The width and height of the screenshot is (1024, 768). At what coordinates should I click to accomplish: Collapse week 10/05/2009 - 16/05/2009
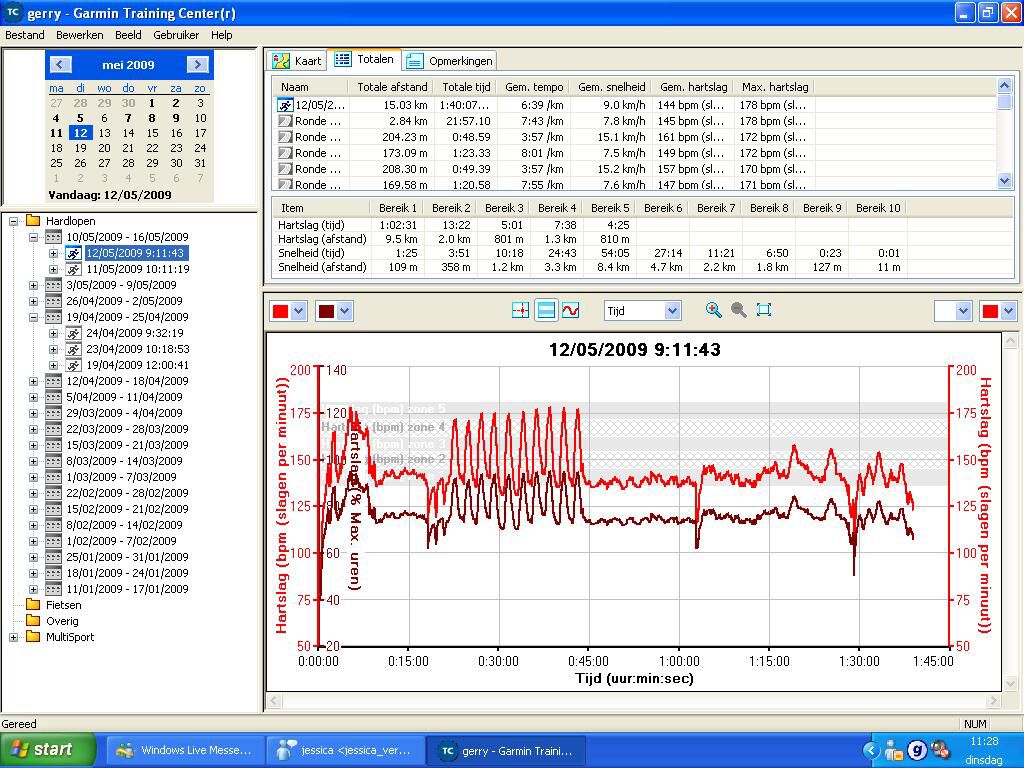(x=33, y=237)
